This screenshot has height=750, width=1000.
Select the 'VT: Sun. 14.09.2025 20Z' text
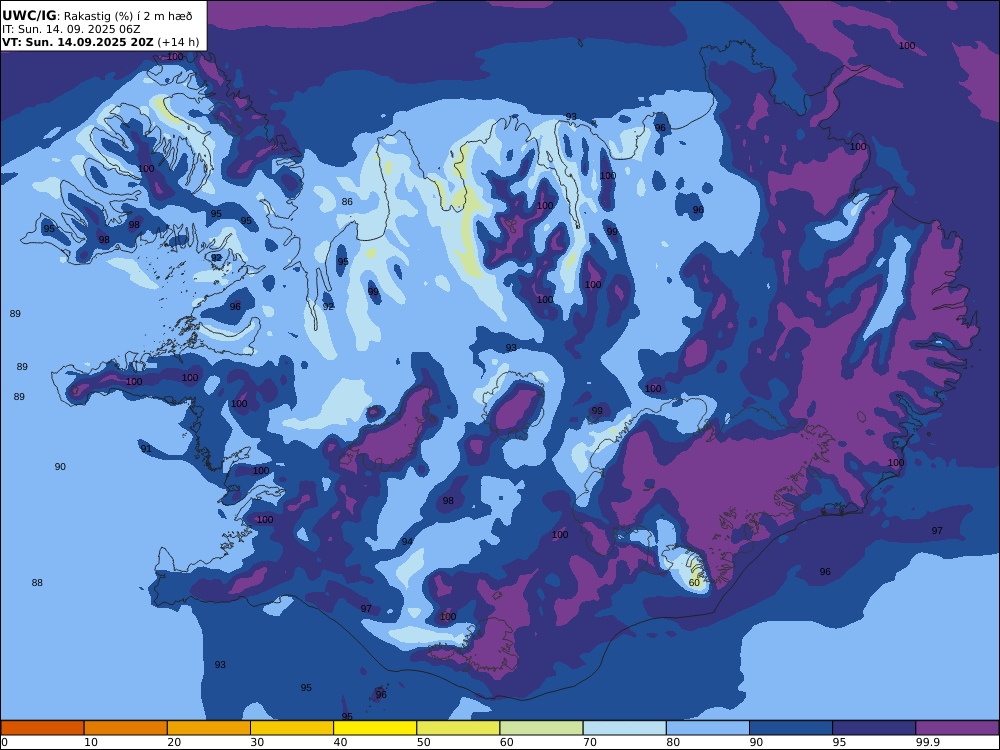78,43
